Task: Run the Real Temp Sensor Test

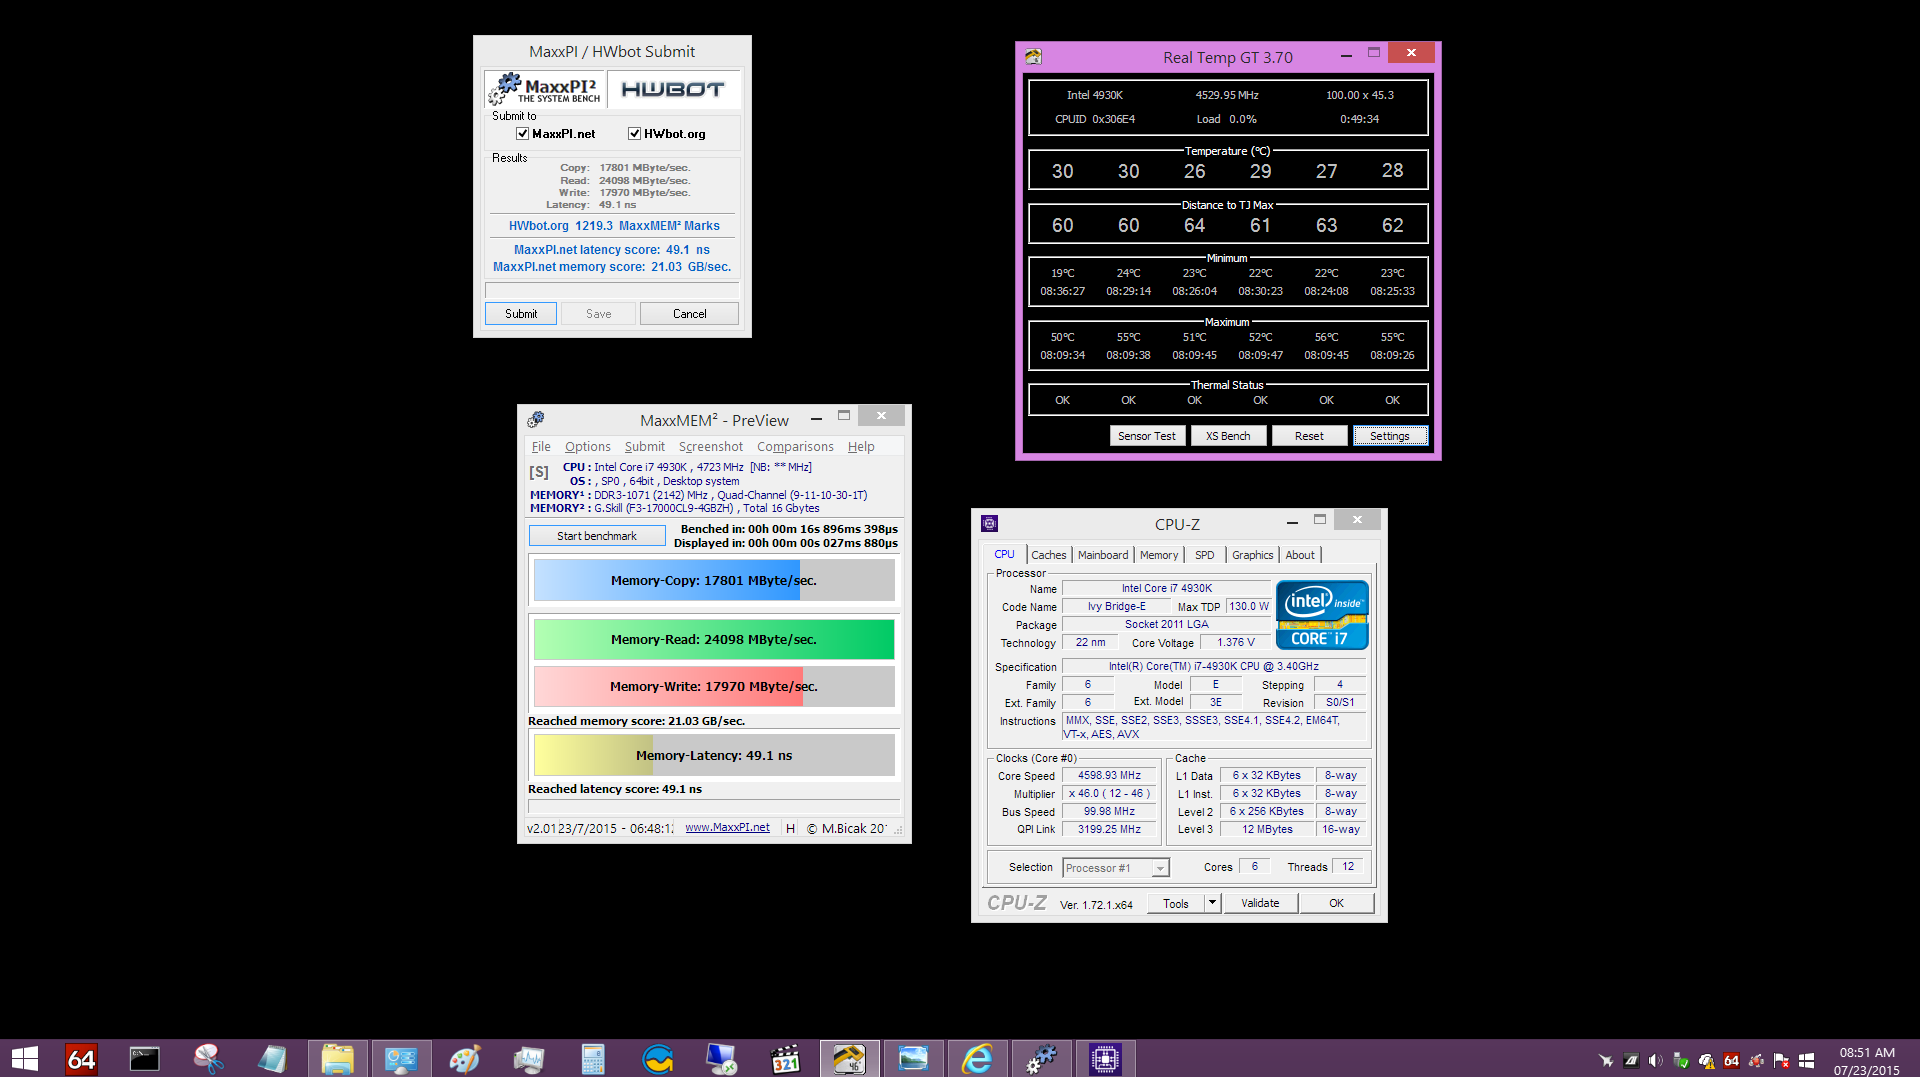Action: pos(1147,436)
